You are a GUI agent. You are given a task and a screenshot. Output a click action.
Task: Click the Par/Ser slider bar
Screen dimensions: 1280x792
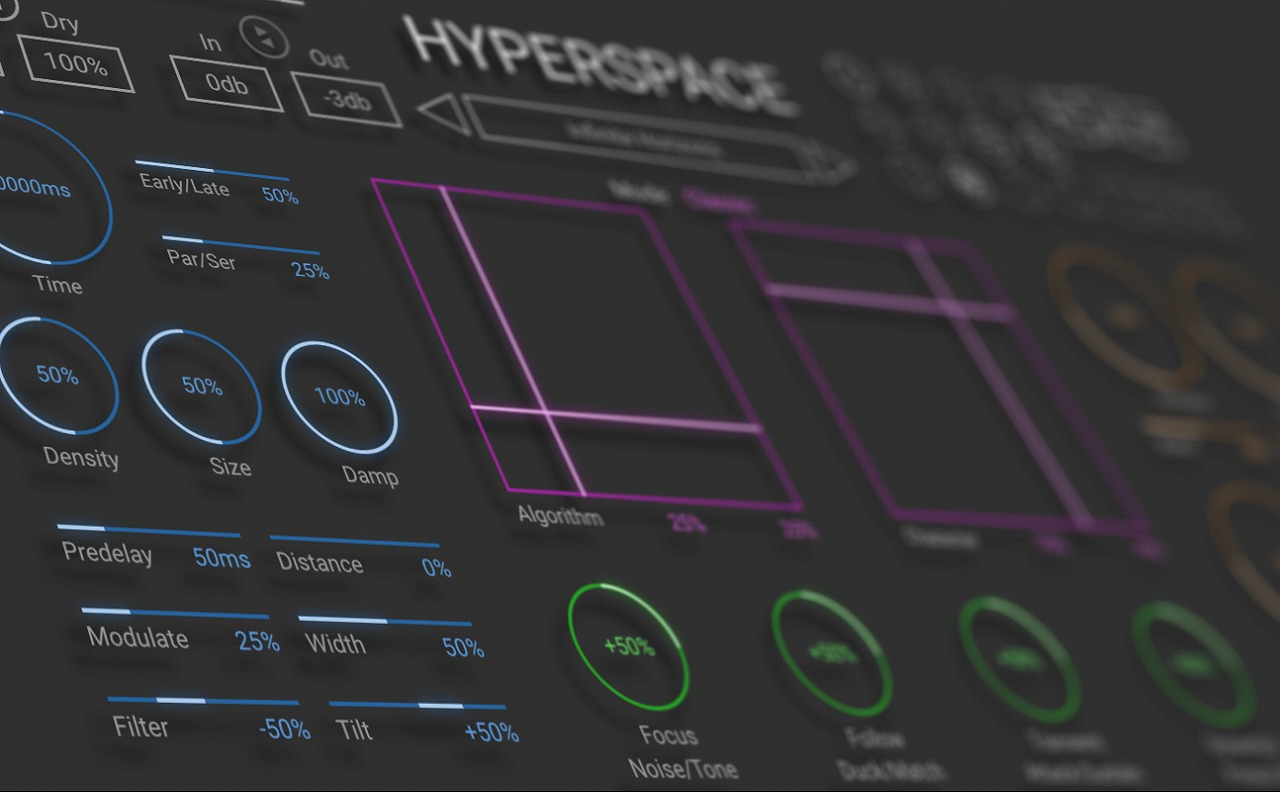tap(240, 246)
